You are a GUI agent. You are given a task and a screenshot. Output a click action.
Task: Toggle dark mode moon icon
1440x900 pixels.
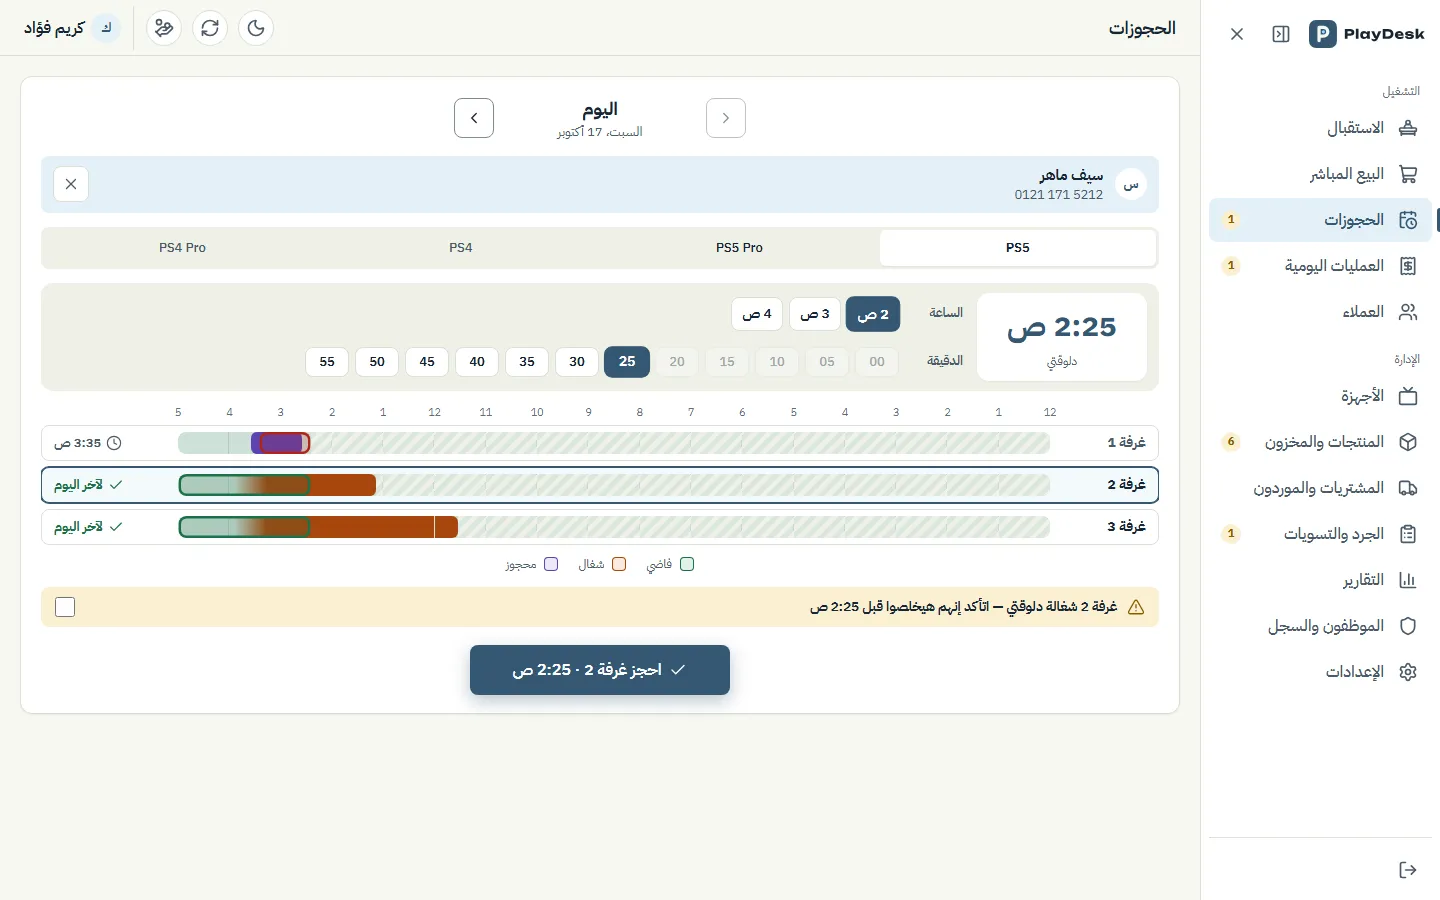click(256, 28)
